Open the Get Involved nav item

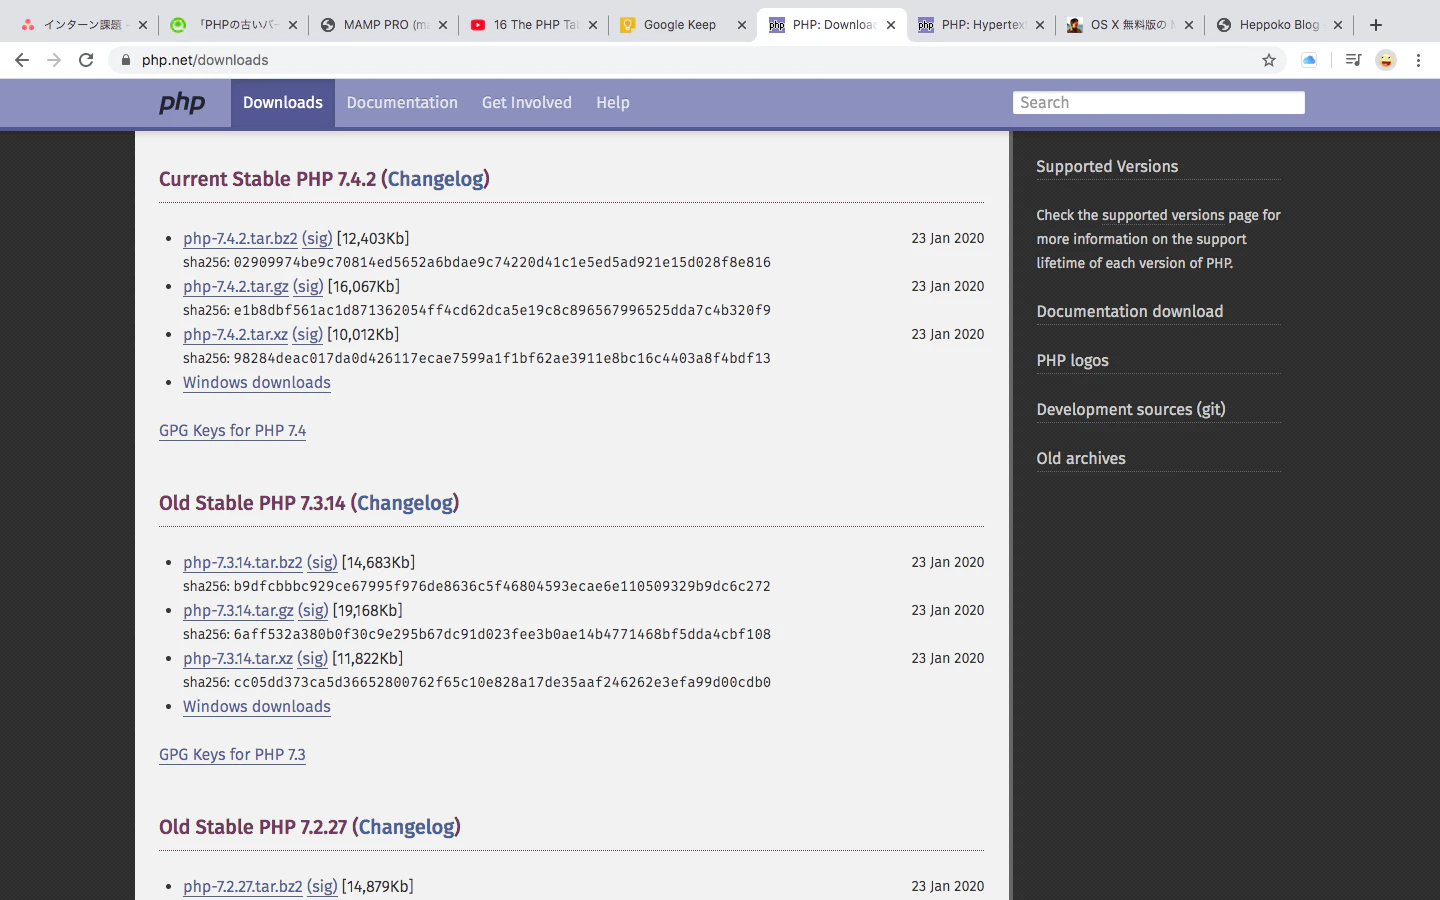pyautogui.click(x=527, y=103)
